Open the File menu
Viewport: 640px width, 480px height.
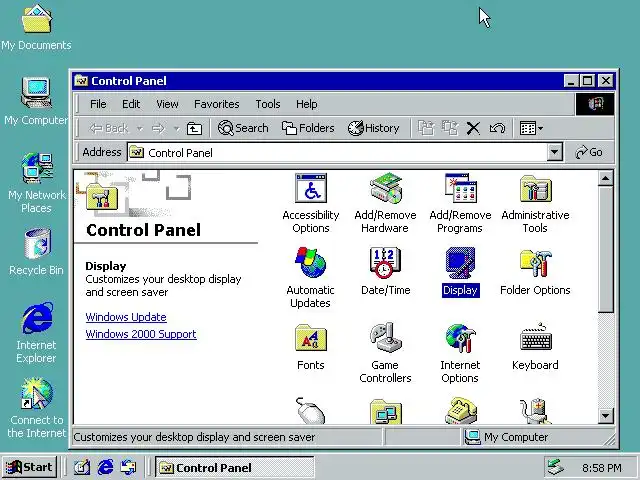coord(98,104)
